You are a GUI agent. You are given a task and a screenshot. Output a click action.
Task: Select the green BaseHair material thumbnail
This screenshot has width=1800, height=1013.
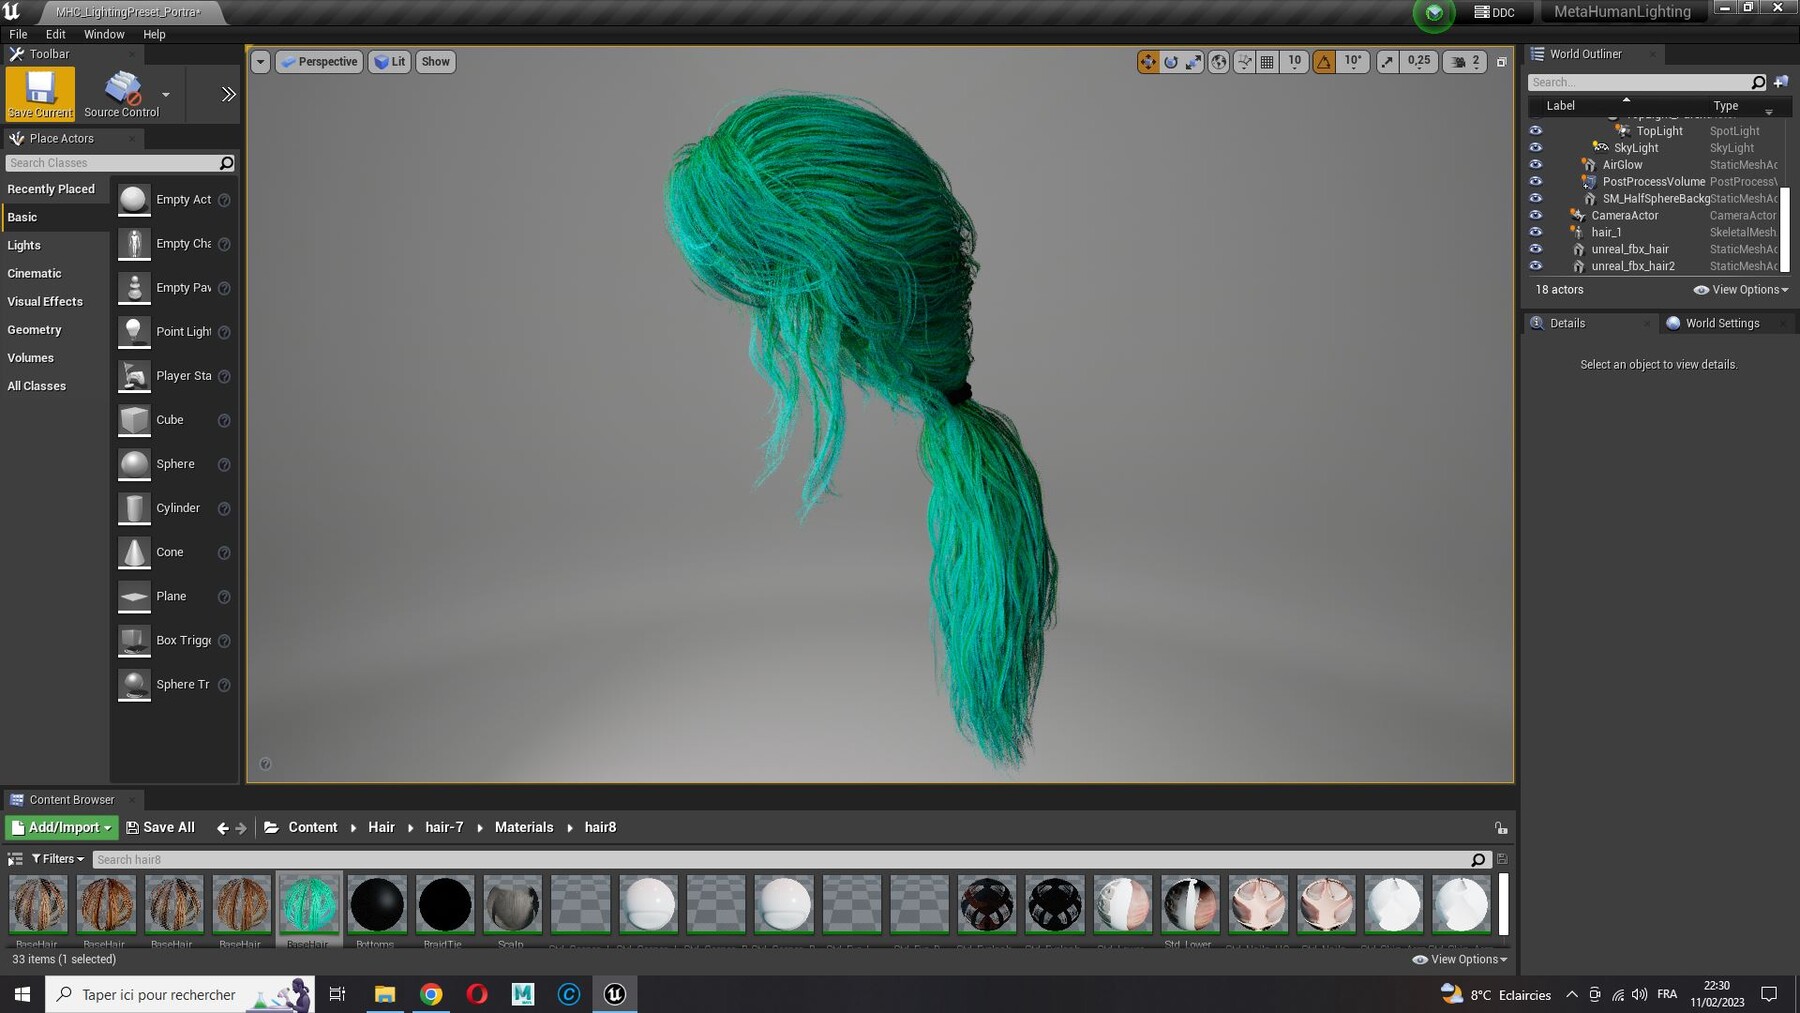click(x=309, y=905)
